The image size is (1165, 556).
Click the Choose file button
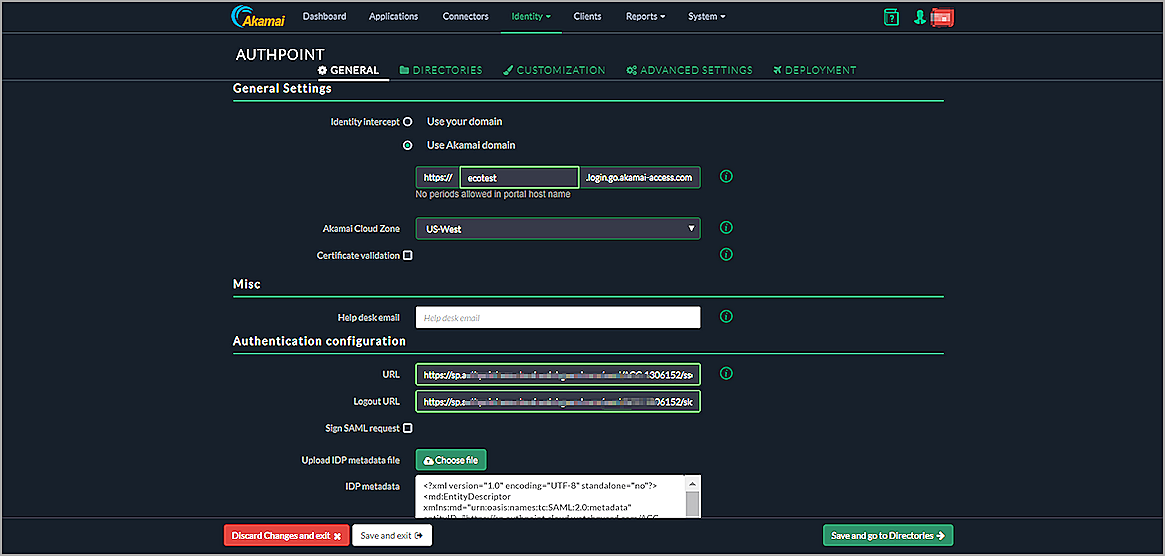pyautogui.click(x=451, y=460)
